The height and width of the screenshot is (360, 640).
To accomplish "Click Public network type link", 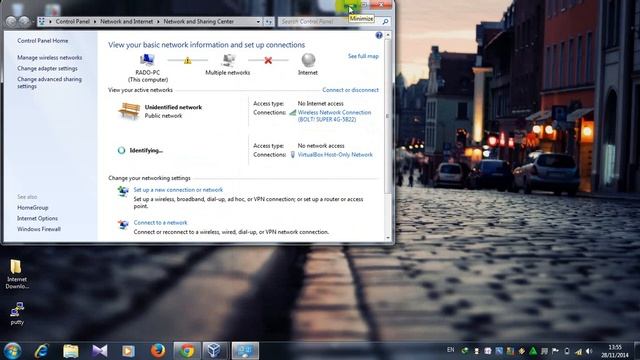I will (163, 116).
